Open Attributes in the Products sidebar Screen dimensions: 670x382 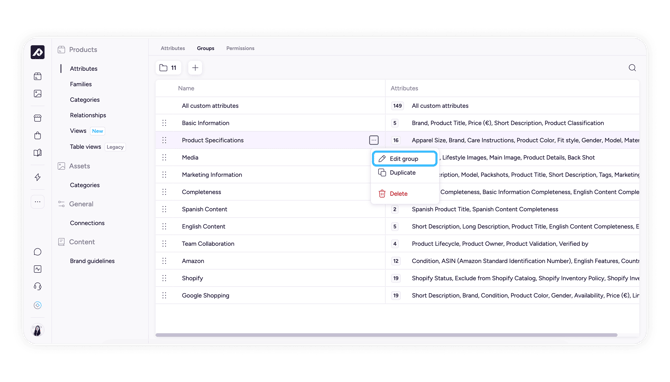pyautogui.click(x=84, y=68)
